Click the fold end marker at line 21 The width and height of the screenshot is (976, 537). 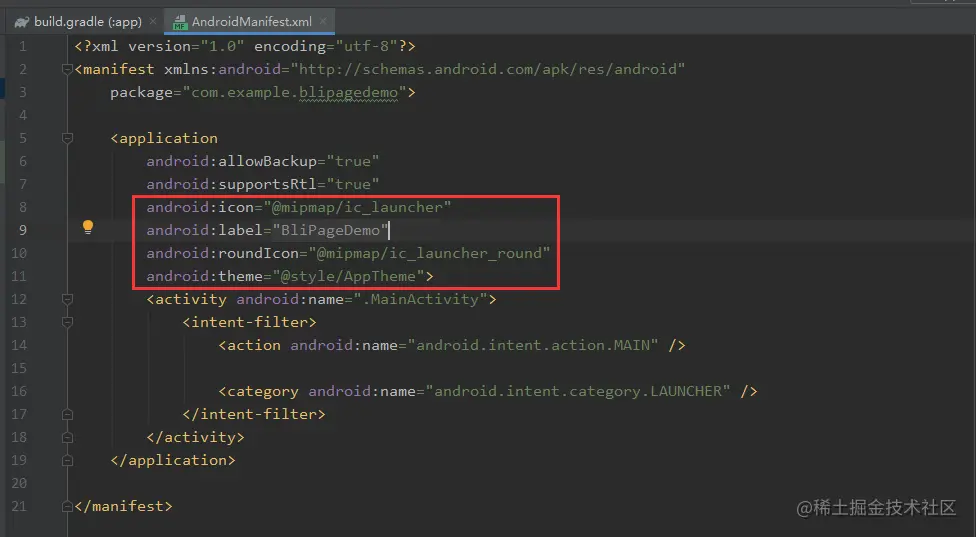pyautogui.click(x=68, y=507)
